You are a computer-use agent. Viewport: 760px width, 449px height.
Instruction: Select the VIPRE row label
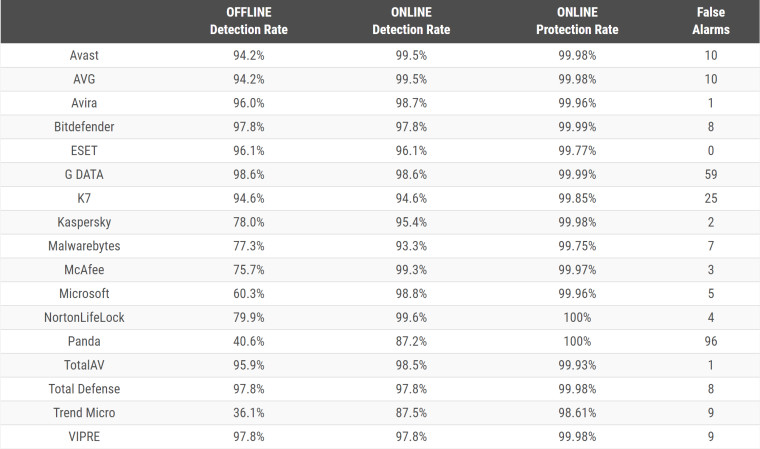(x=84, y=437)
